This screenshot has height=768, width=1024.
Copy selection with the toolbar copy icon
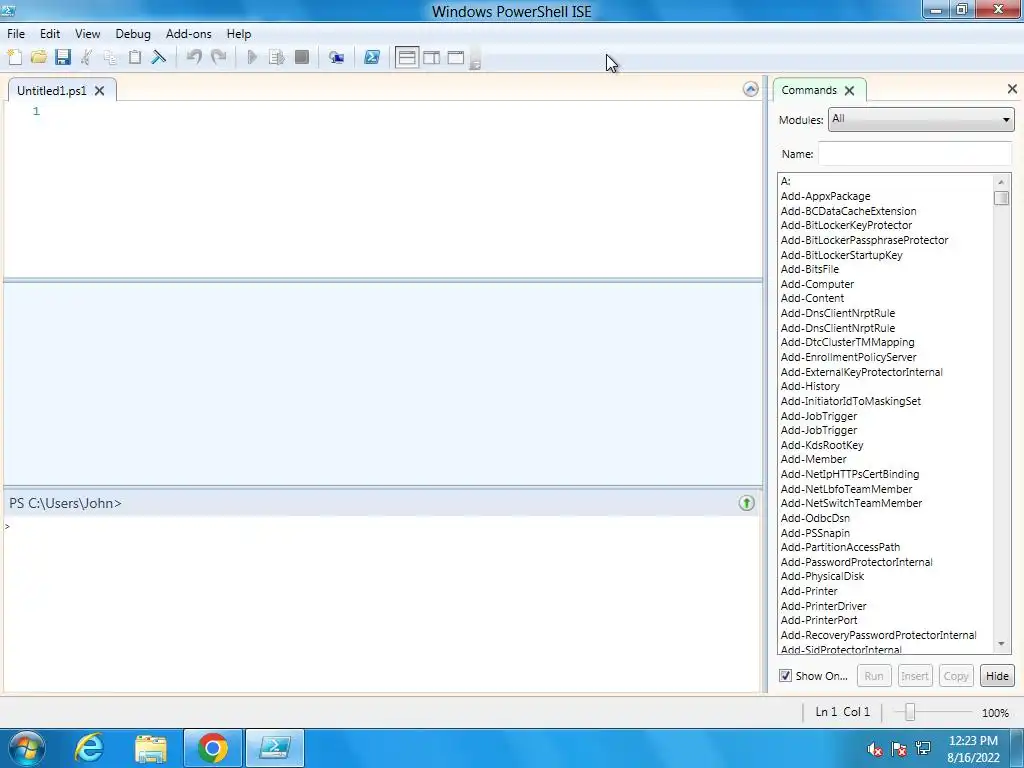point(110,57)
